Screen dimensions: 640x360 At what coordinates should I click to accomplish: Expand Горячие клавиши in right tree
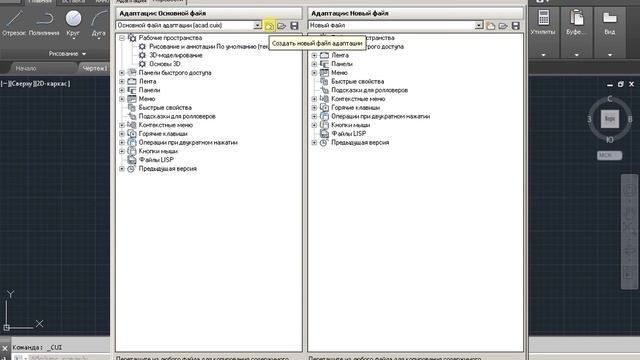314,108
